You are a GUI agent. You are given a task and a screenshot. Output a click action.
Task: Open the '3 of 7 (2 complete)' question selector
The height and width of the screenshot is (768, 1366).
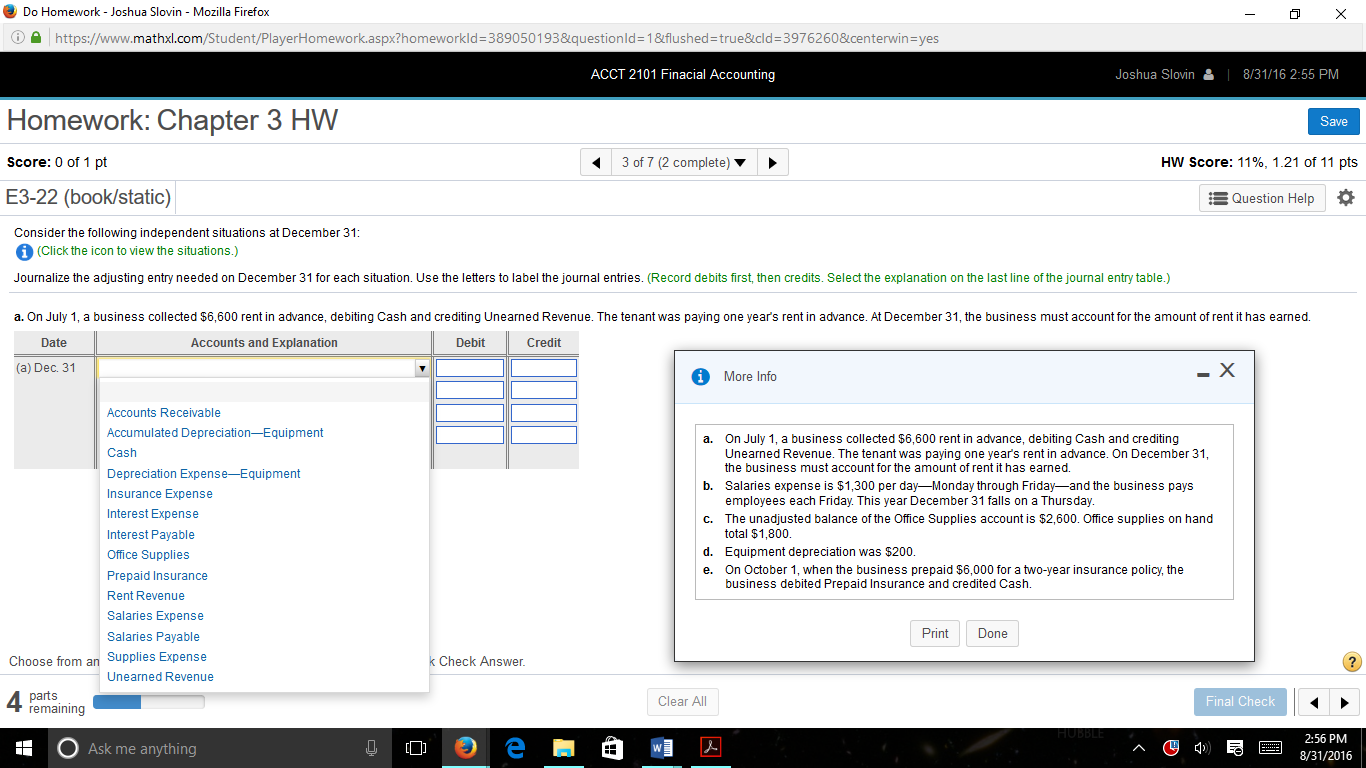point(684,161)
